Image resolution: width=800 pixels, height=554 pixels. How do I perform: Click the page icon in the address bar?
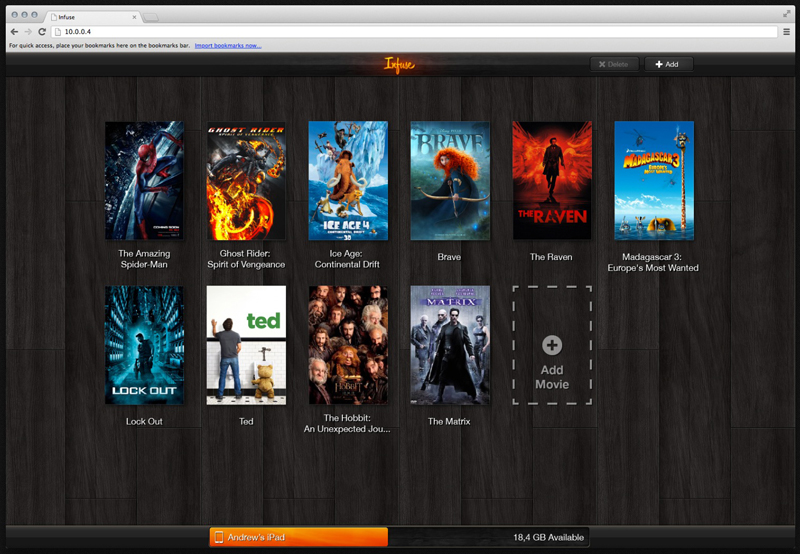[58, 32]
